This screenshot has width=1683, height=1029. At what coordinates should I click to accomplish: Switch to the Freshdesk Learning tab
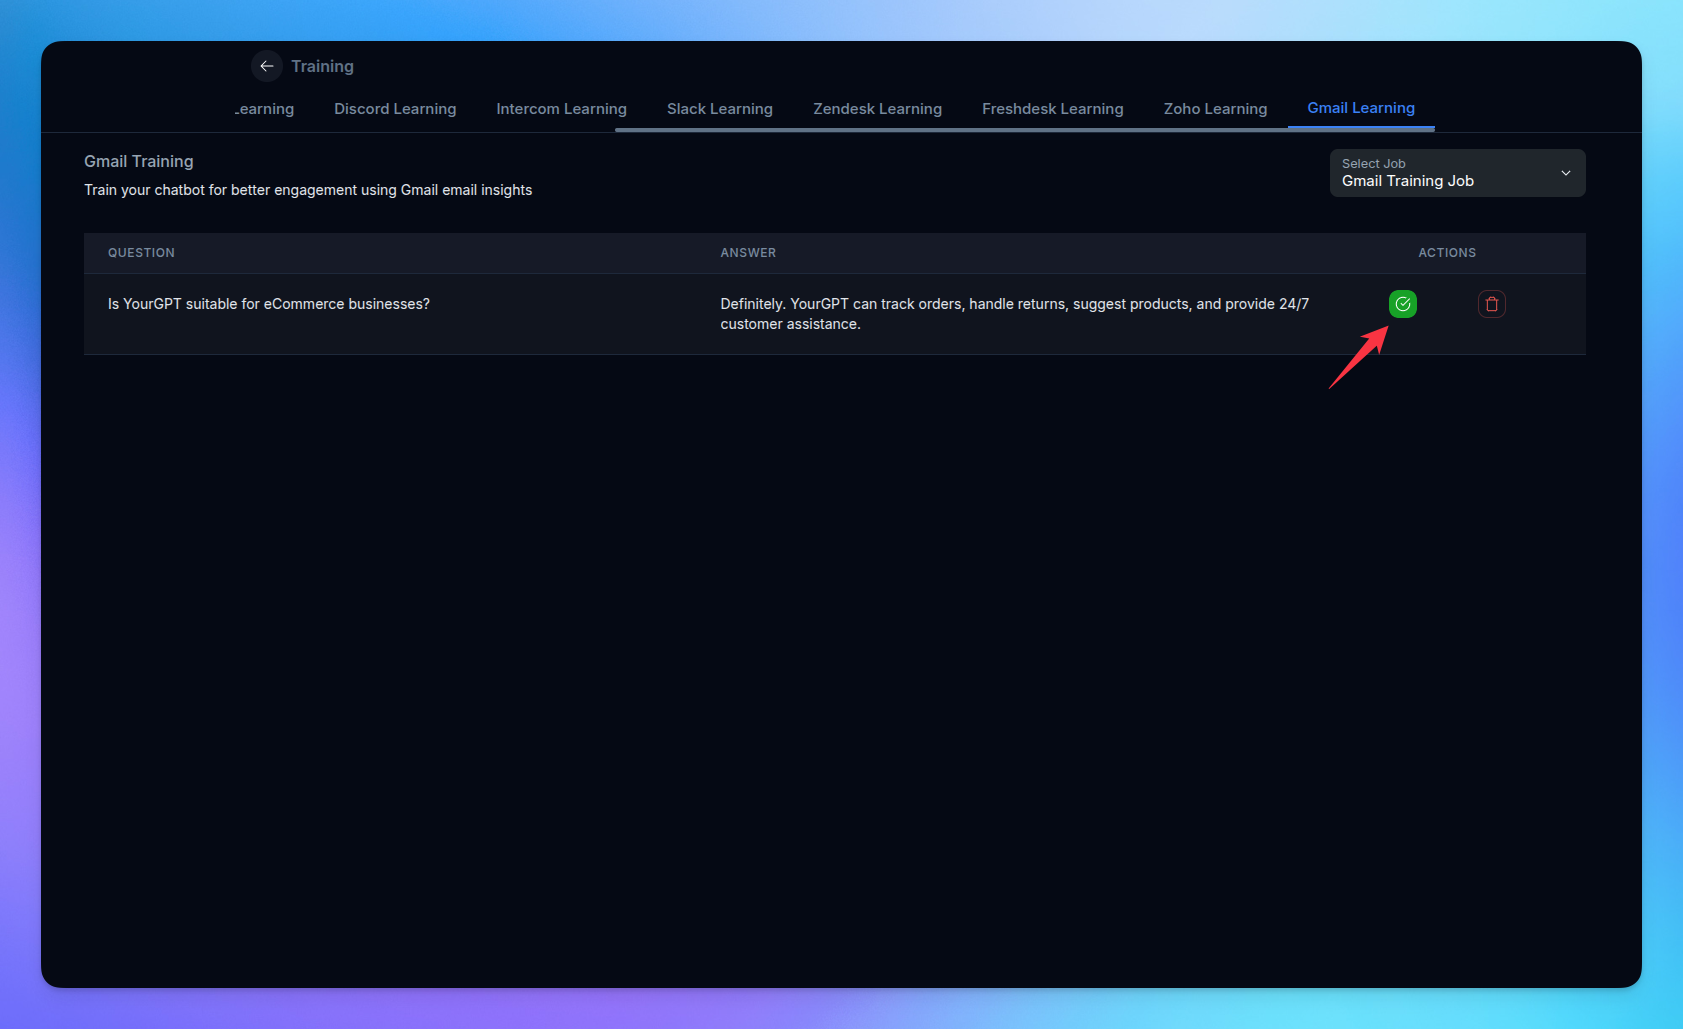pos(1052,109)
